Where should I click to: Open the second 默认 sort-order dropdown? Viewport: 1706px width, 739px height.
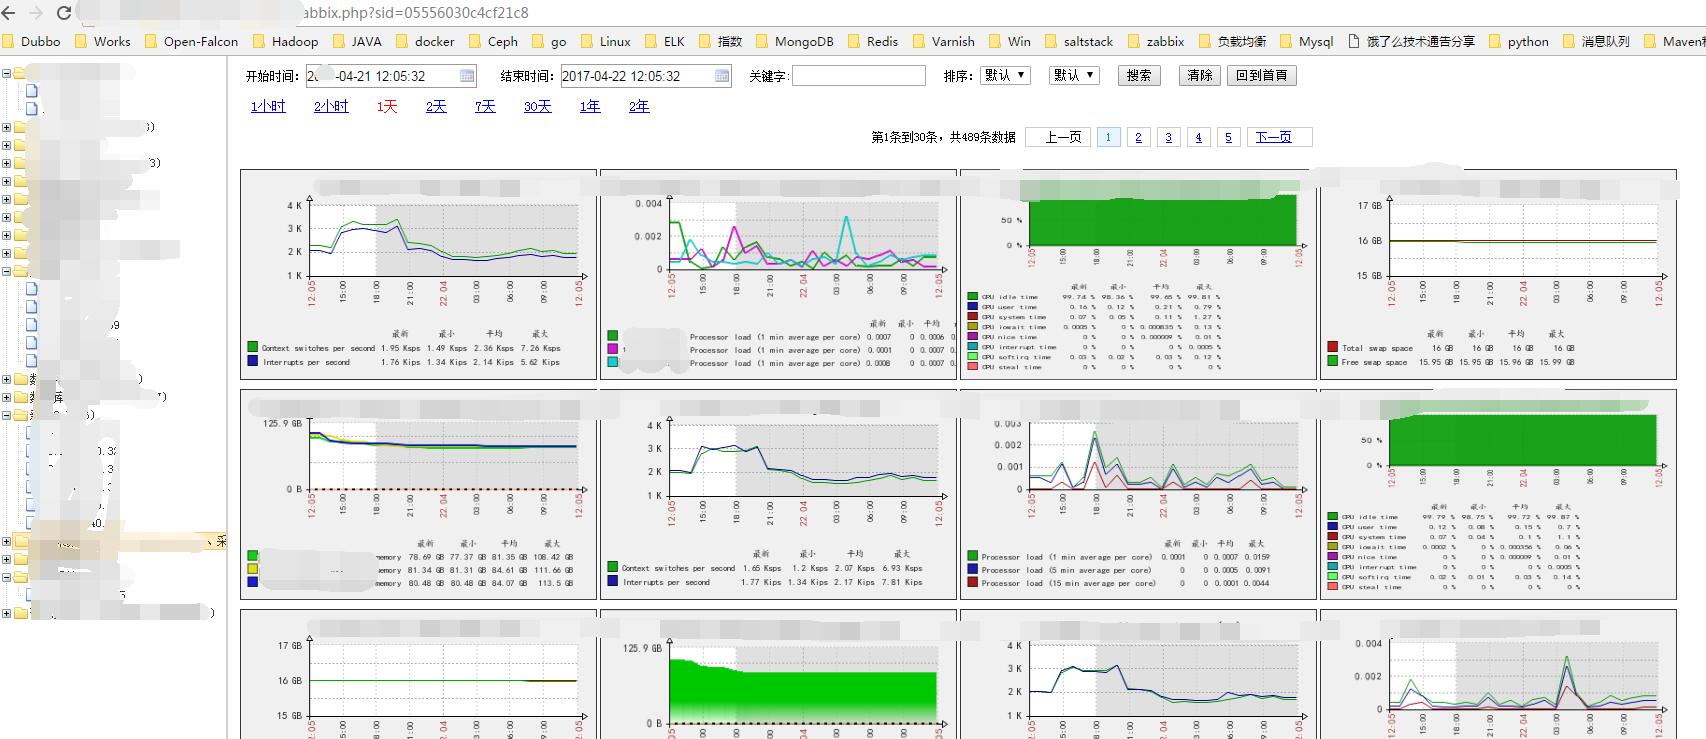(1074, 75)
